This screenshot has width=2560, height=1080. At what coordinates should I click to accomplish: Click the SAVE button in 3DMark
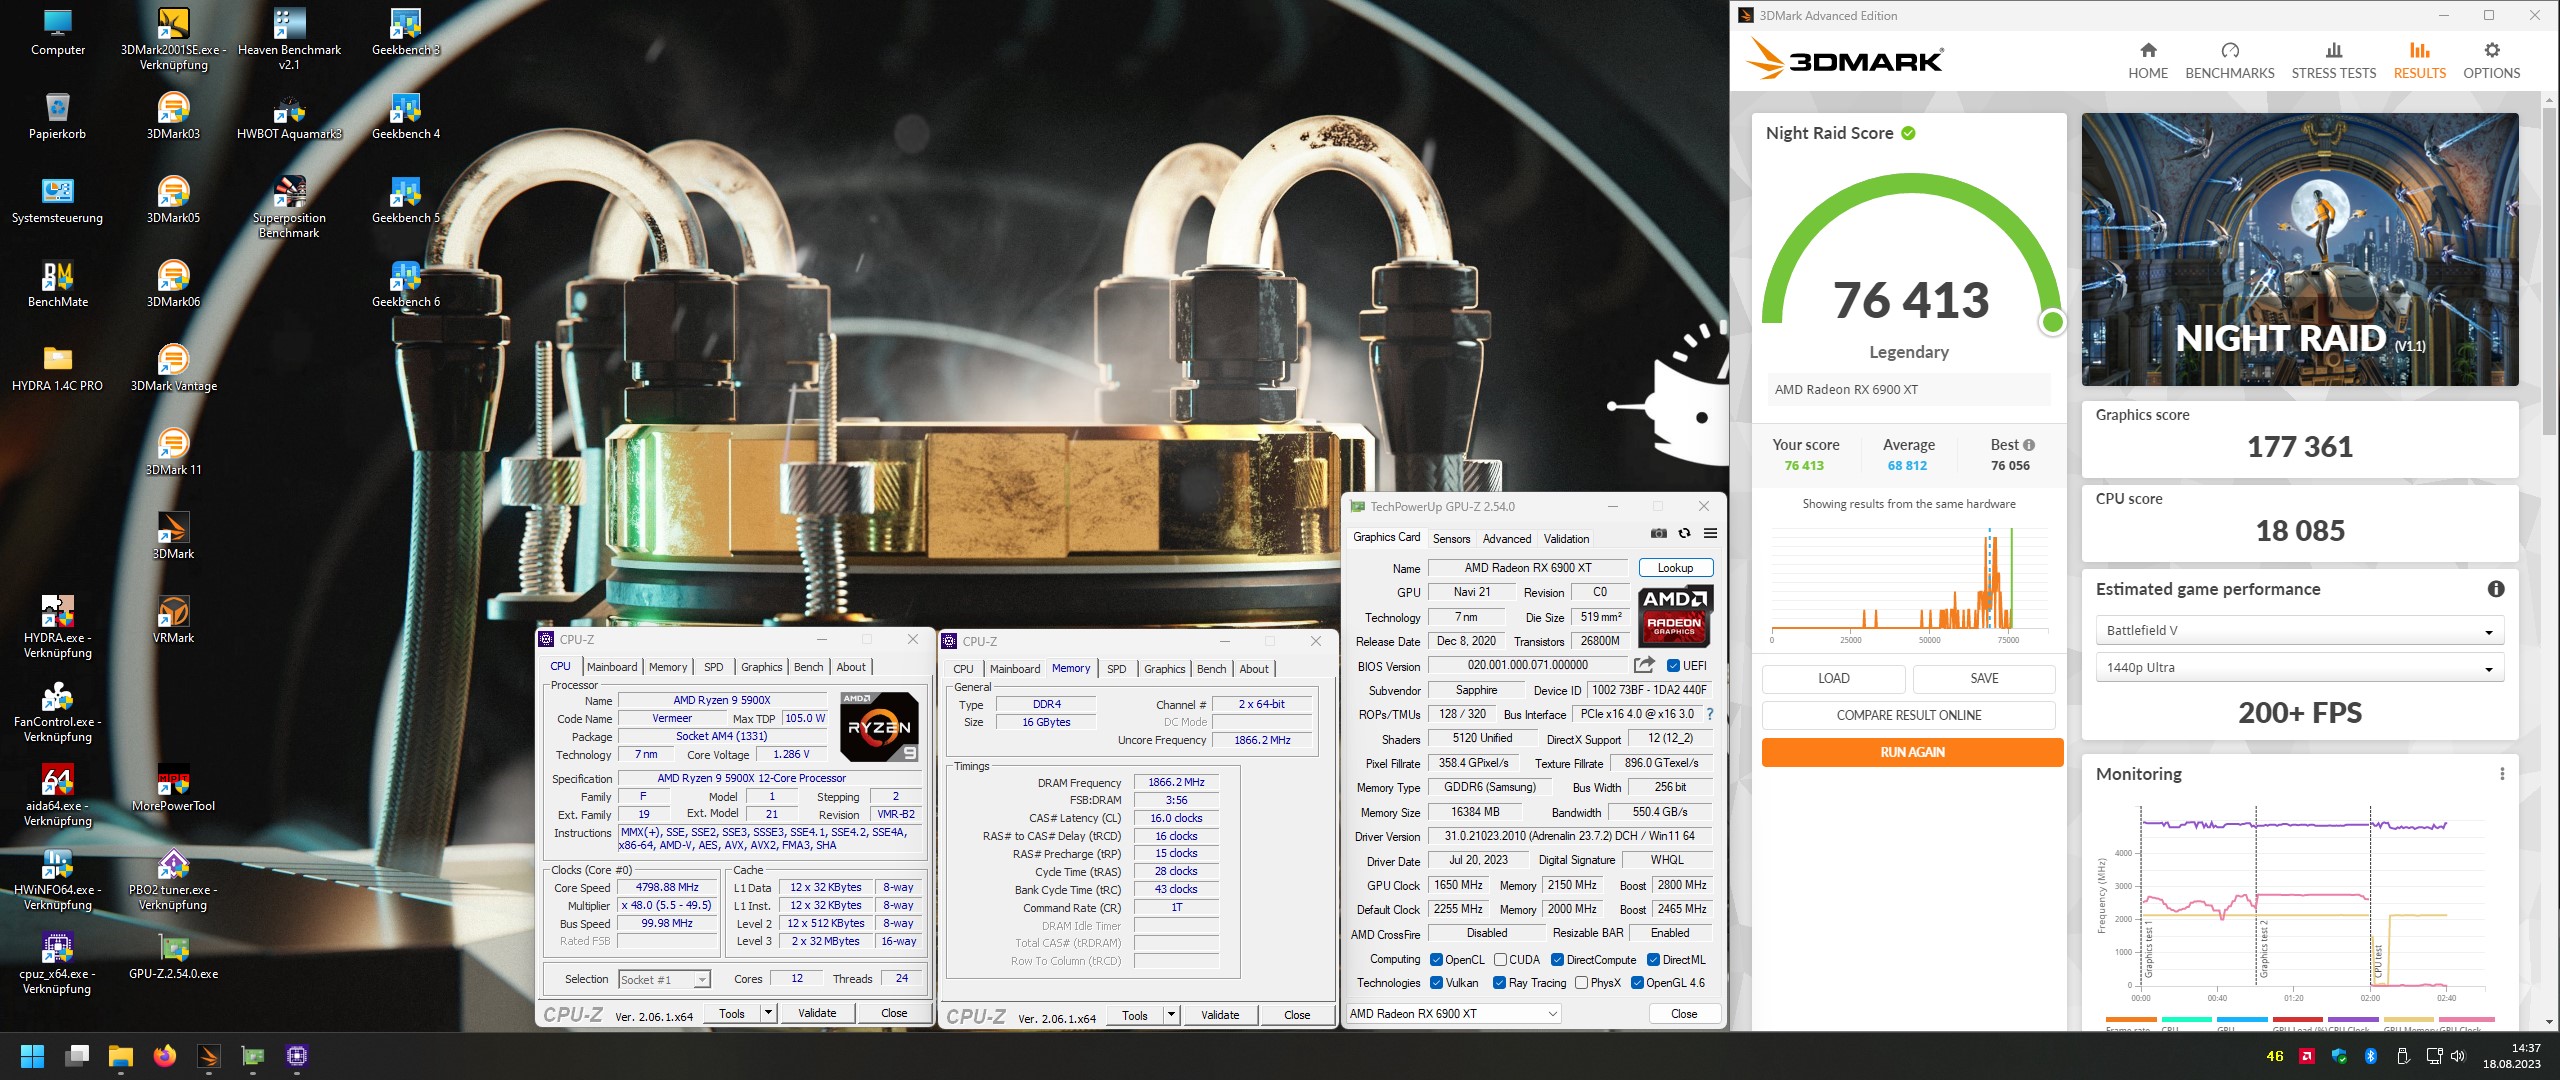[1984, 678]
